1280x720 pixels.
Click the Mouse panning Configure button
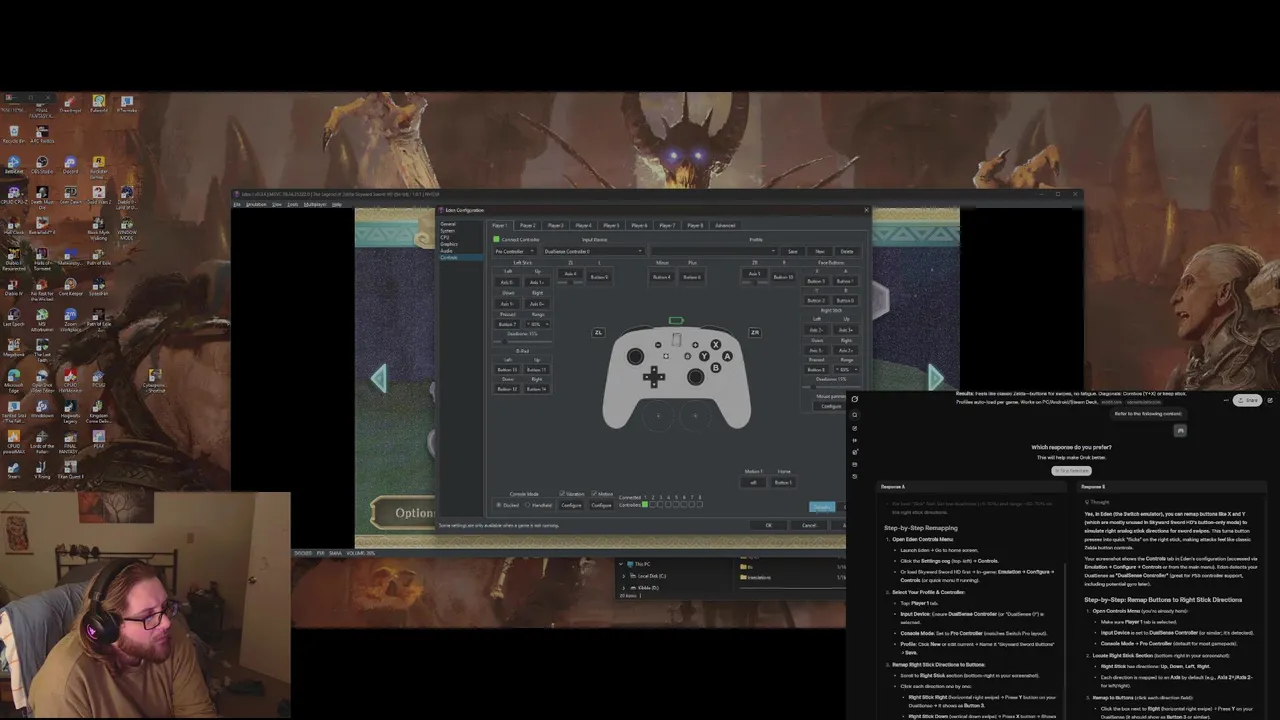[x=831, y=406]
